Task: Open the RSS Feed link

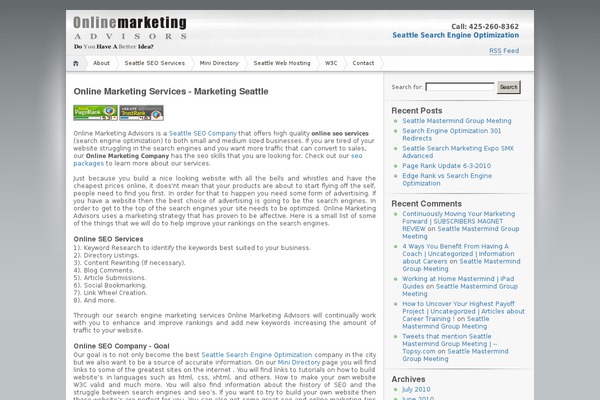Action: pyautogui.click(x=504, y=51)
